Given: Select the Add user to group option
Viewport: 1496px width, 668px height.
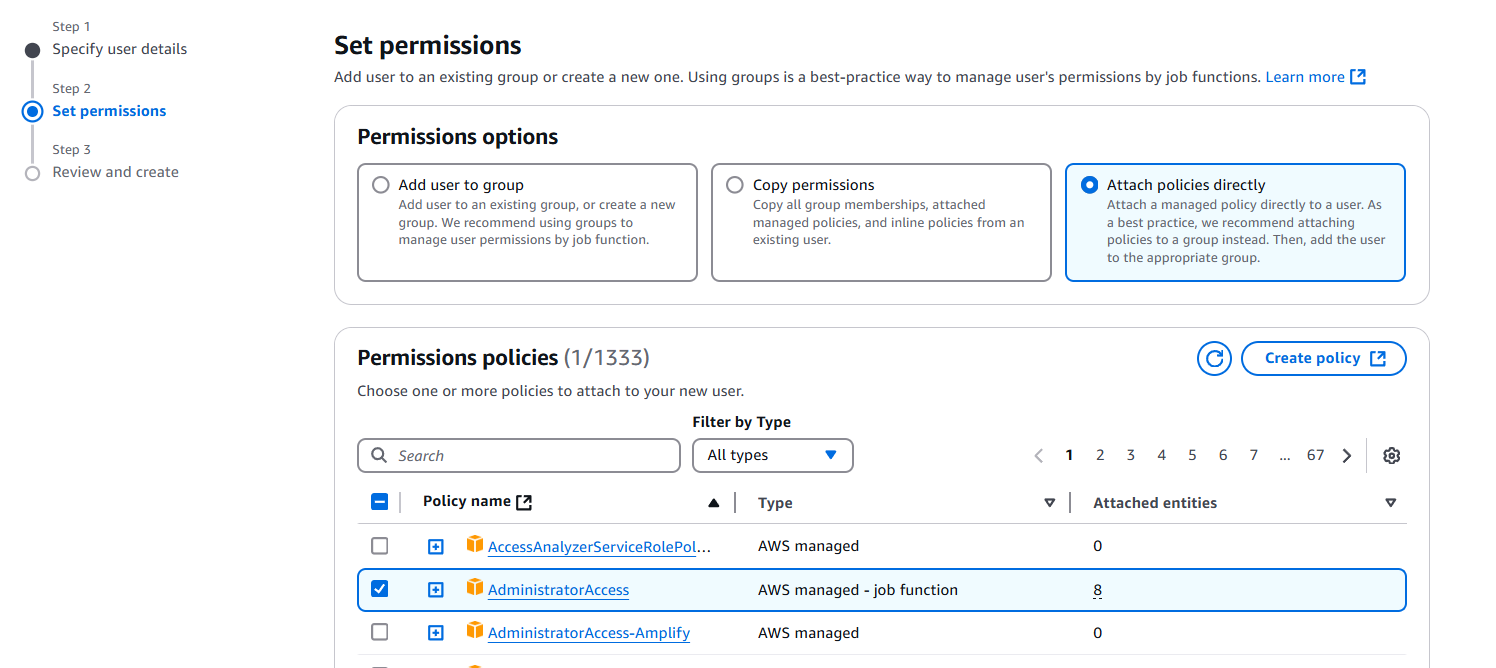Looking at the screenshot, I should tap(381, 185).
